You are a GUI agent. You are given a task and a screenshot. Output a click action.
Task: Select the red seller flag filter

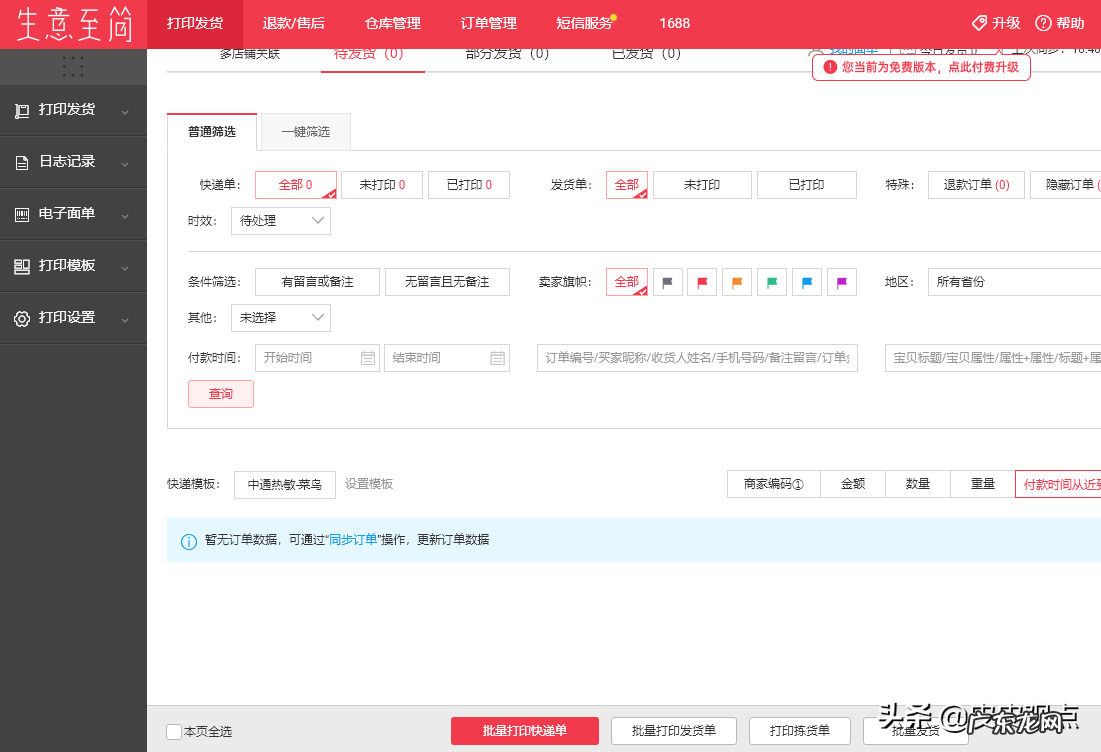point(701,282)
